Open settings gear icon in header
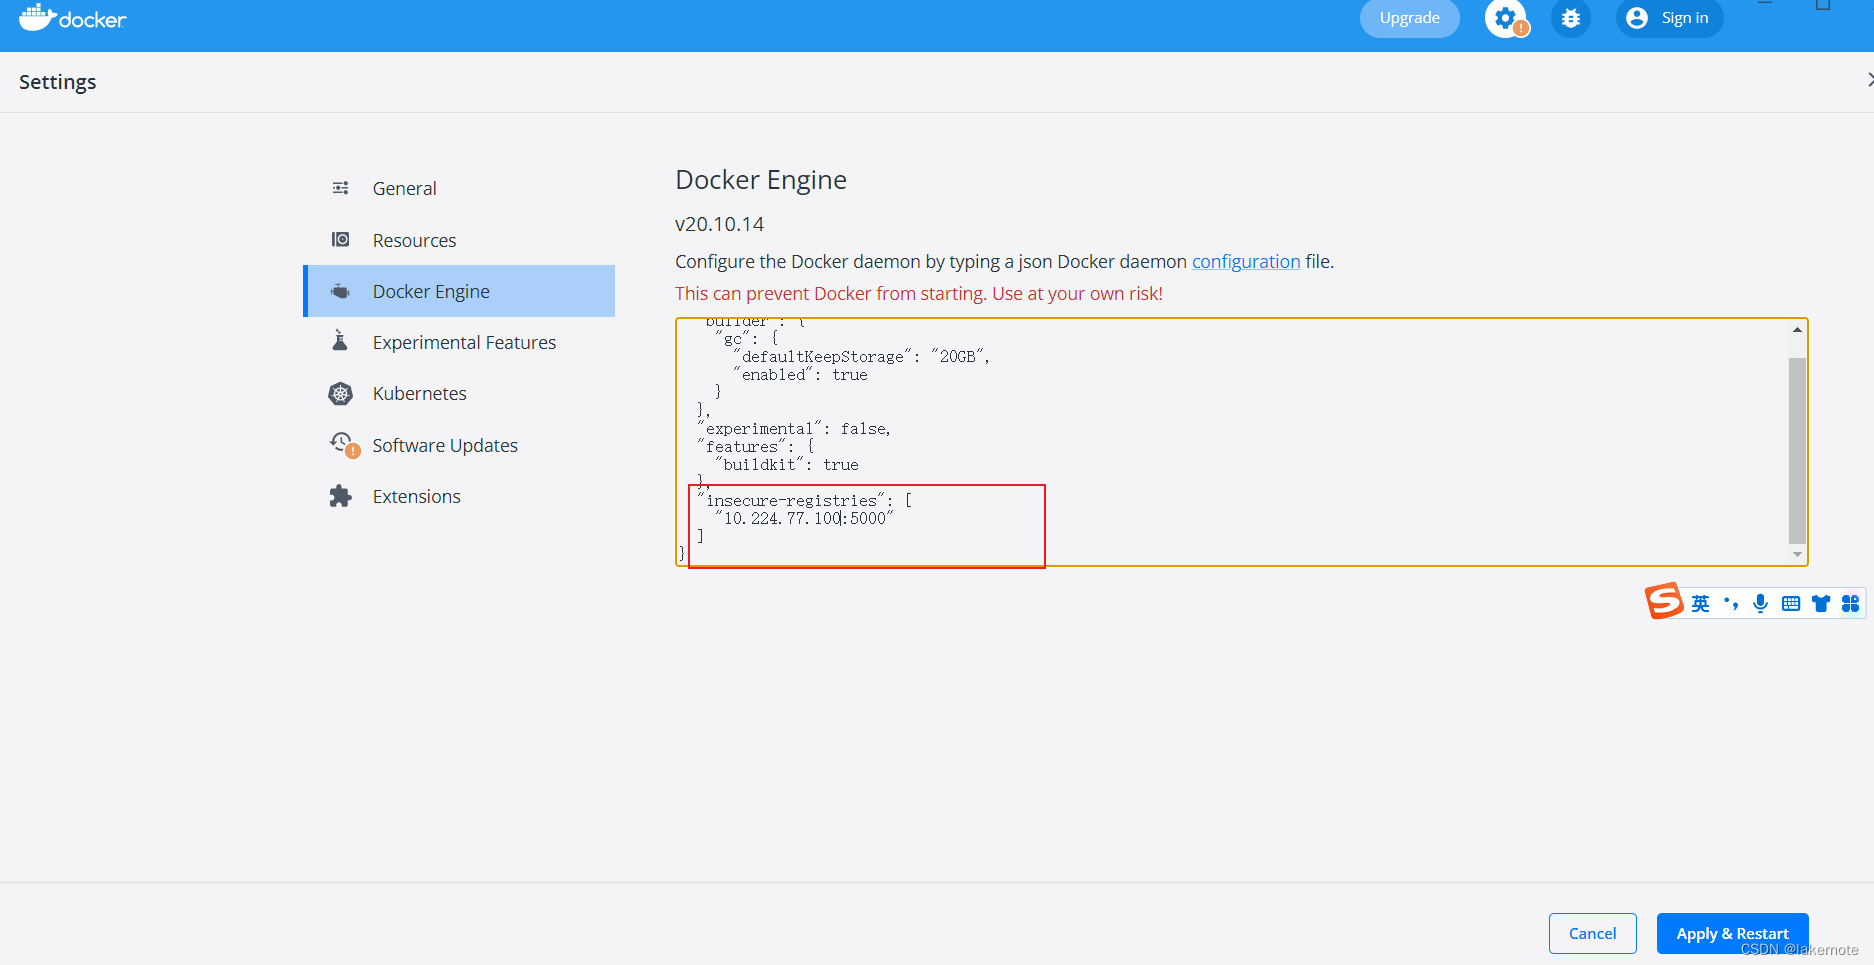 (x=1505, y=18)
